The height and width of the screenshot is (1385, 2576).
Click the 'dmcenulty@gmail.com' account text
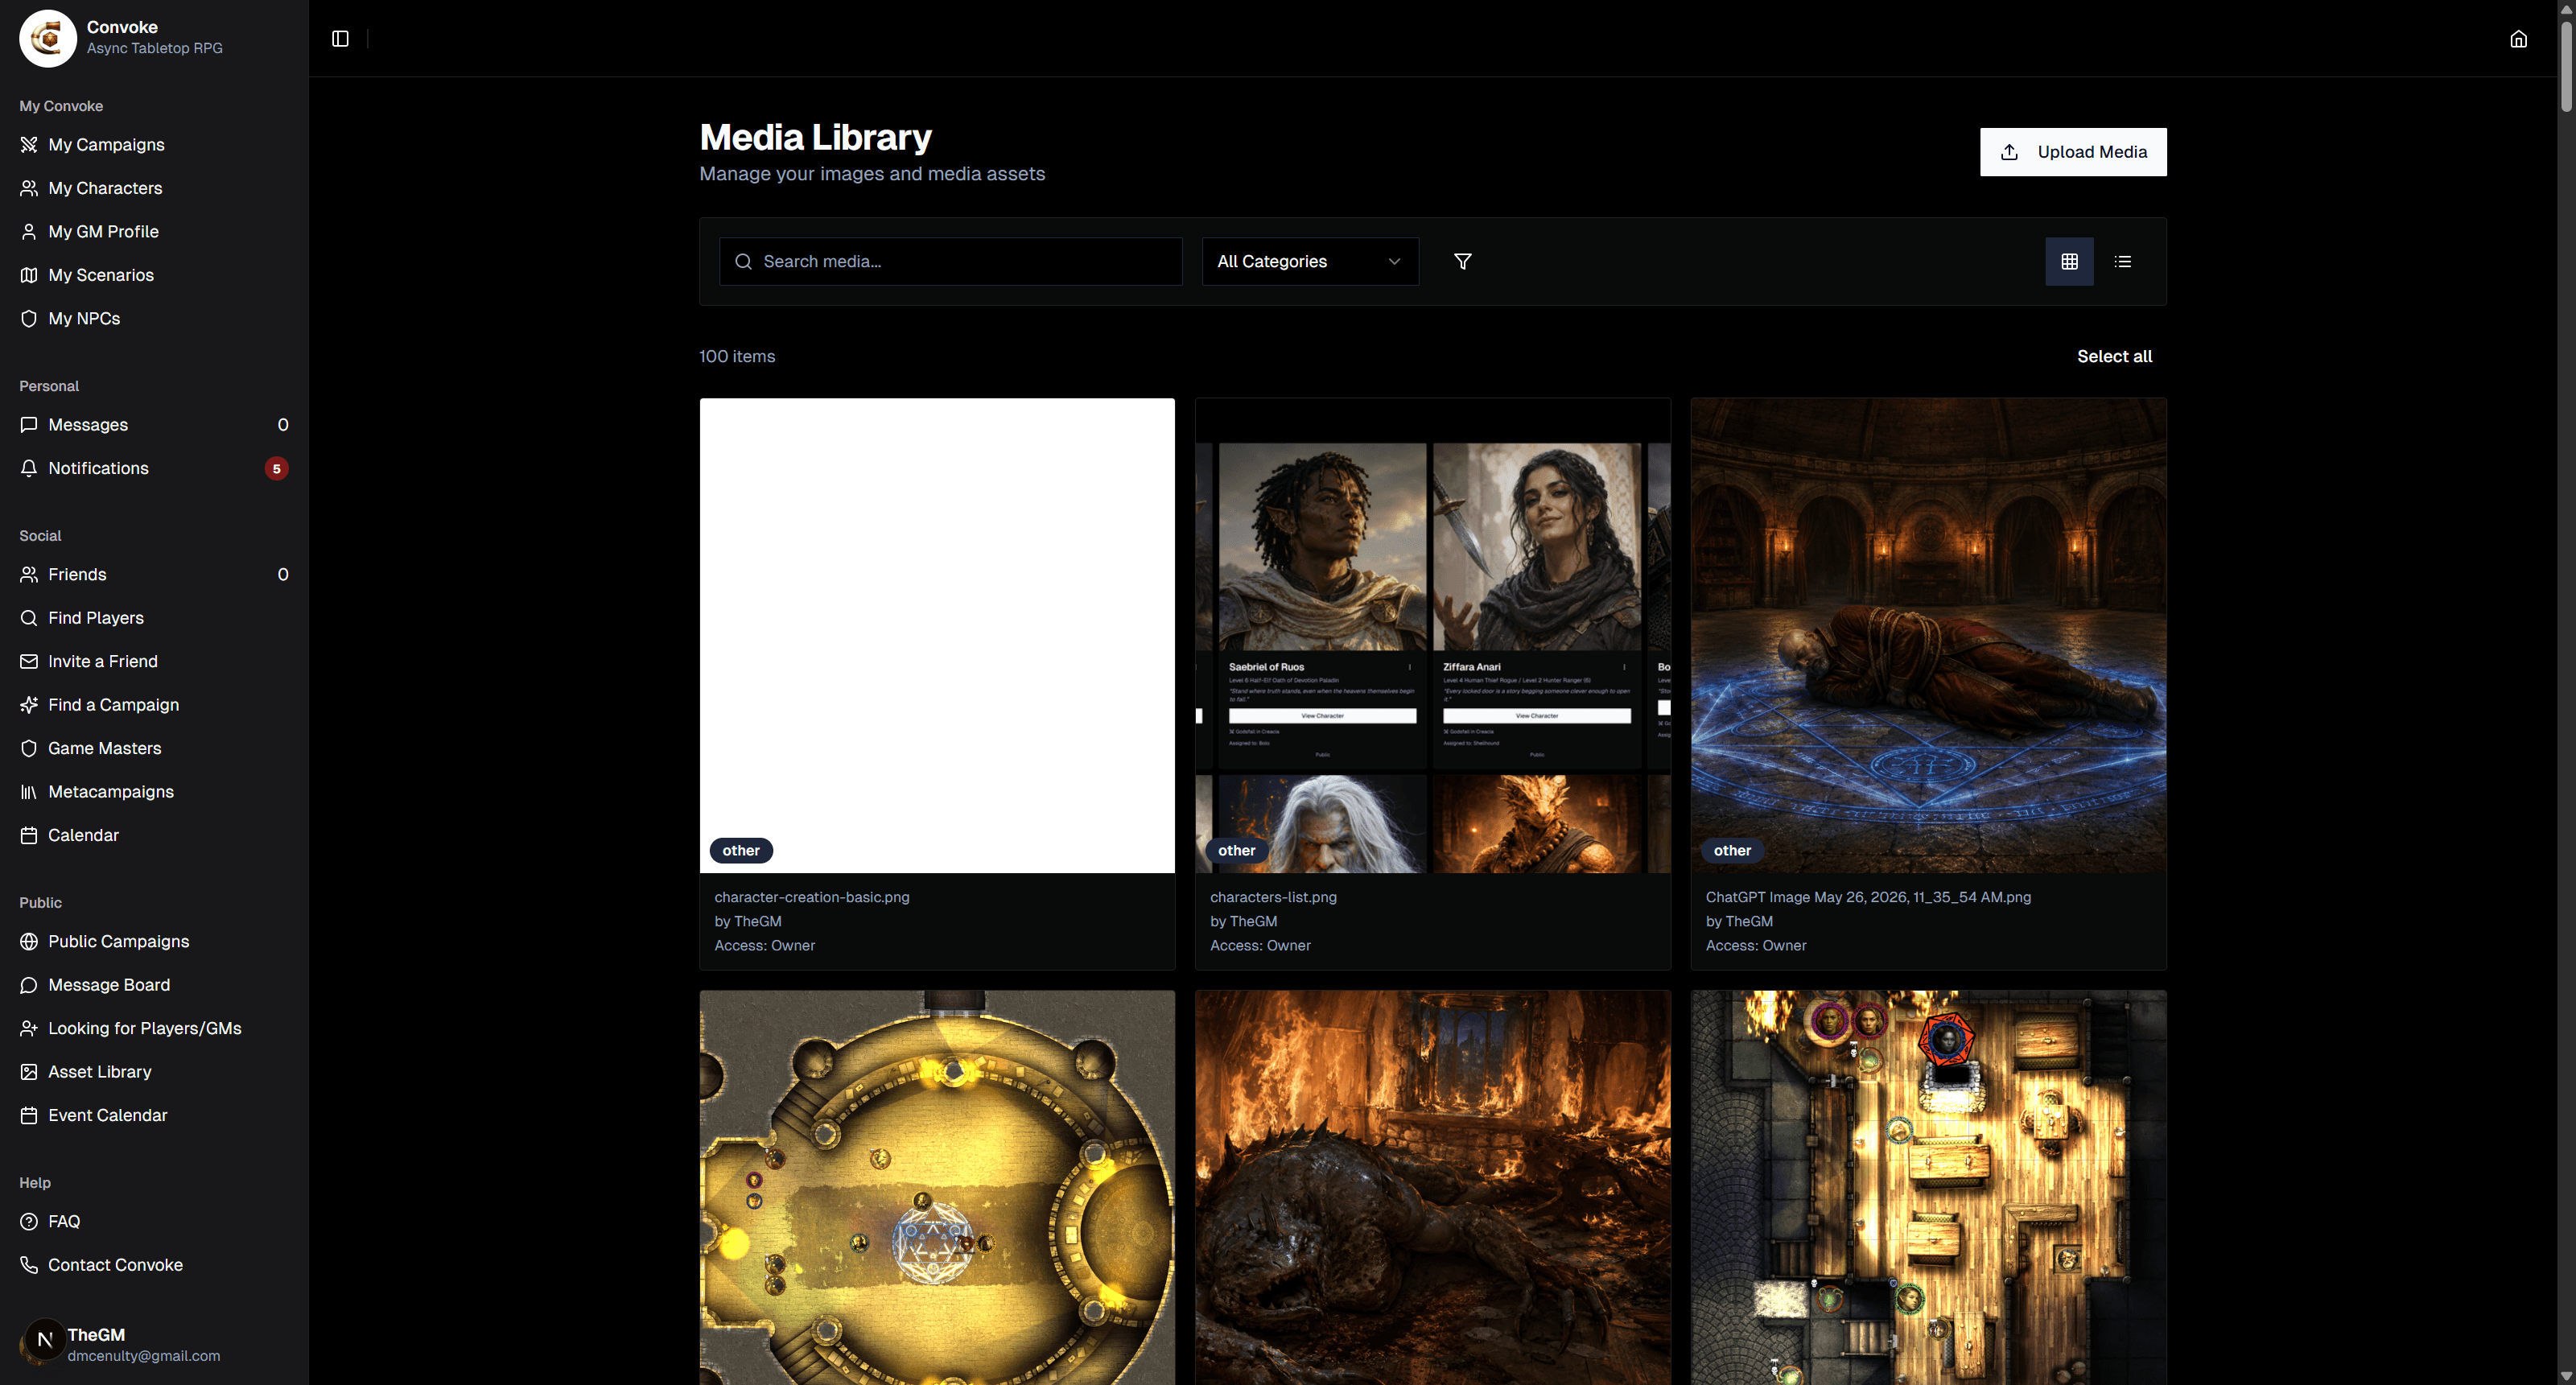point(144,1356)
